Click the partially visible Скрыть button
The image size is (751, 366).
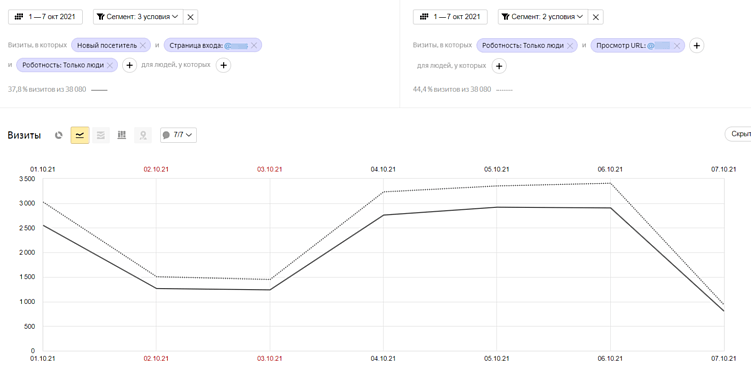(x=738, y=135)
